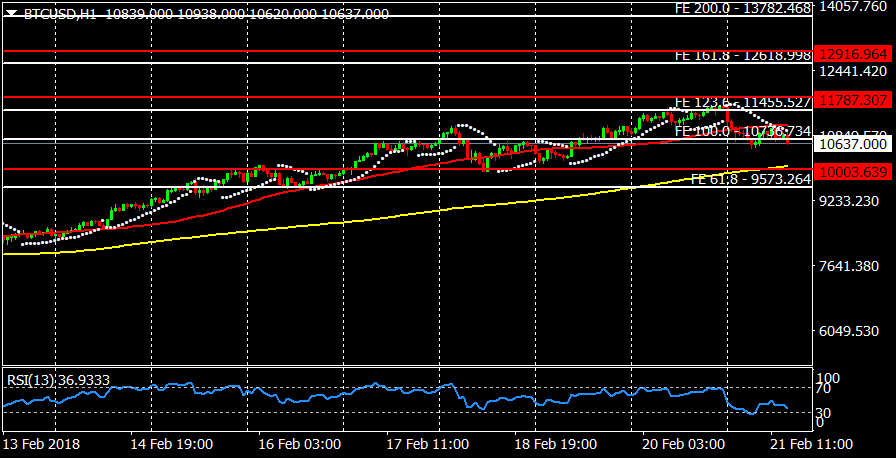The height and width of the screenshot is (458, 896).
Task: Select the red 11787.307 price level tag
Action: 852,100
